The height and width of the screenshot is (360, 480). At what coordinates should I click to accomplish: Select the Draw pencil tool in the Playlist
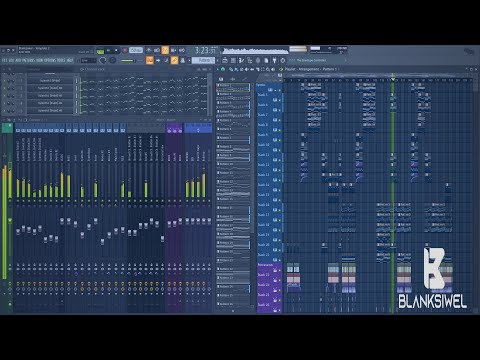[231, 69]
